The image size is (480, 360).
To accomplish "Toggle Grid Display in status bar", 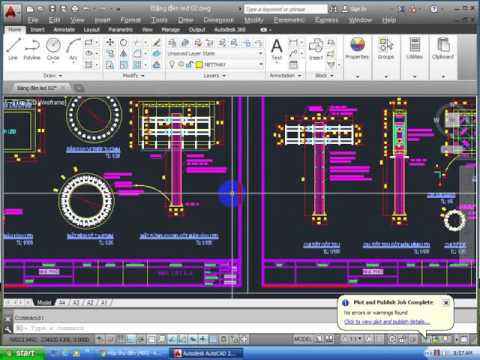I will pyautogui.click(x=121, y=339).
